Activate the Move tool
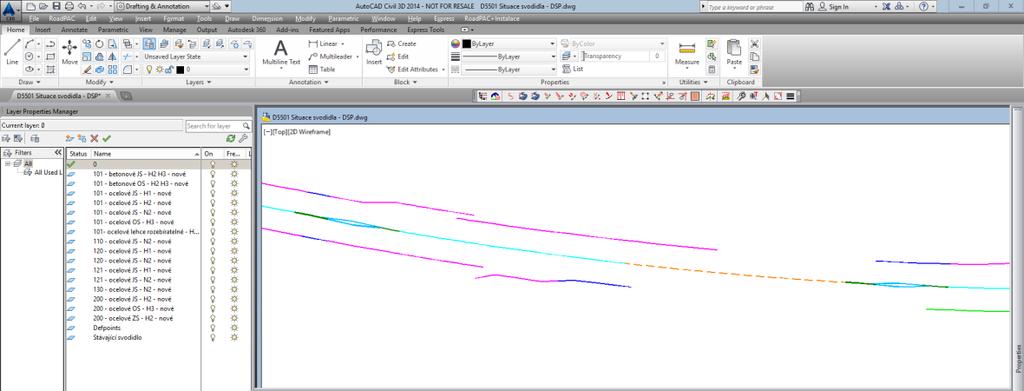 69,52
